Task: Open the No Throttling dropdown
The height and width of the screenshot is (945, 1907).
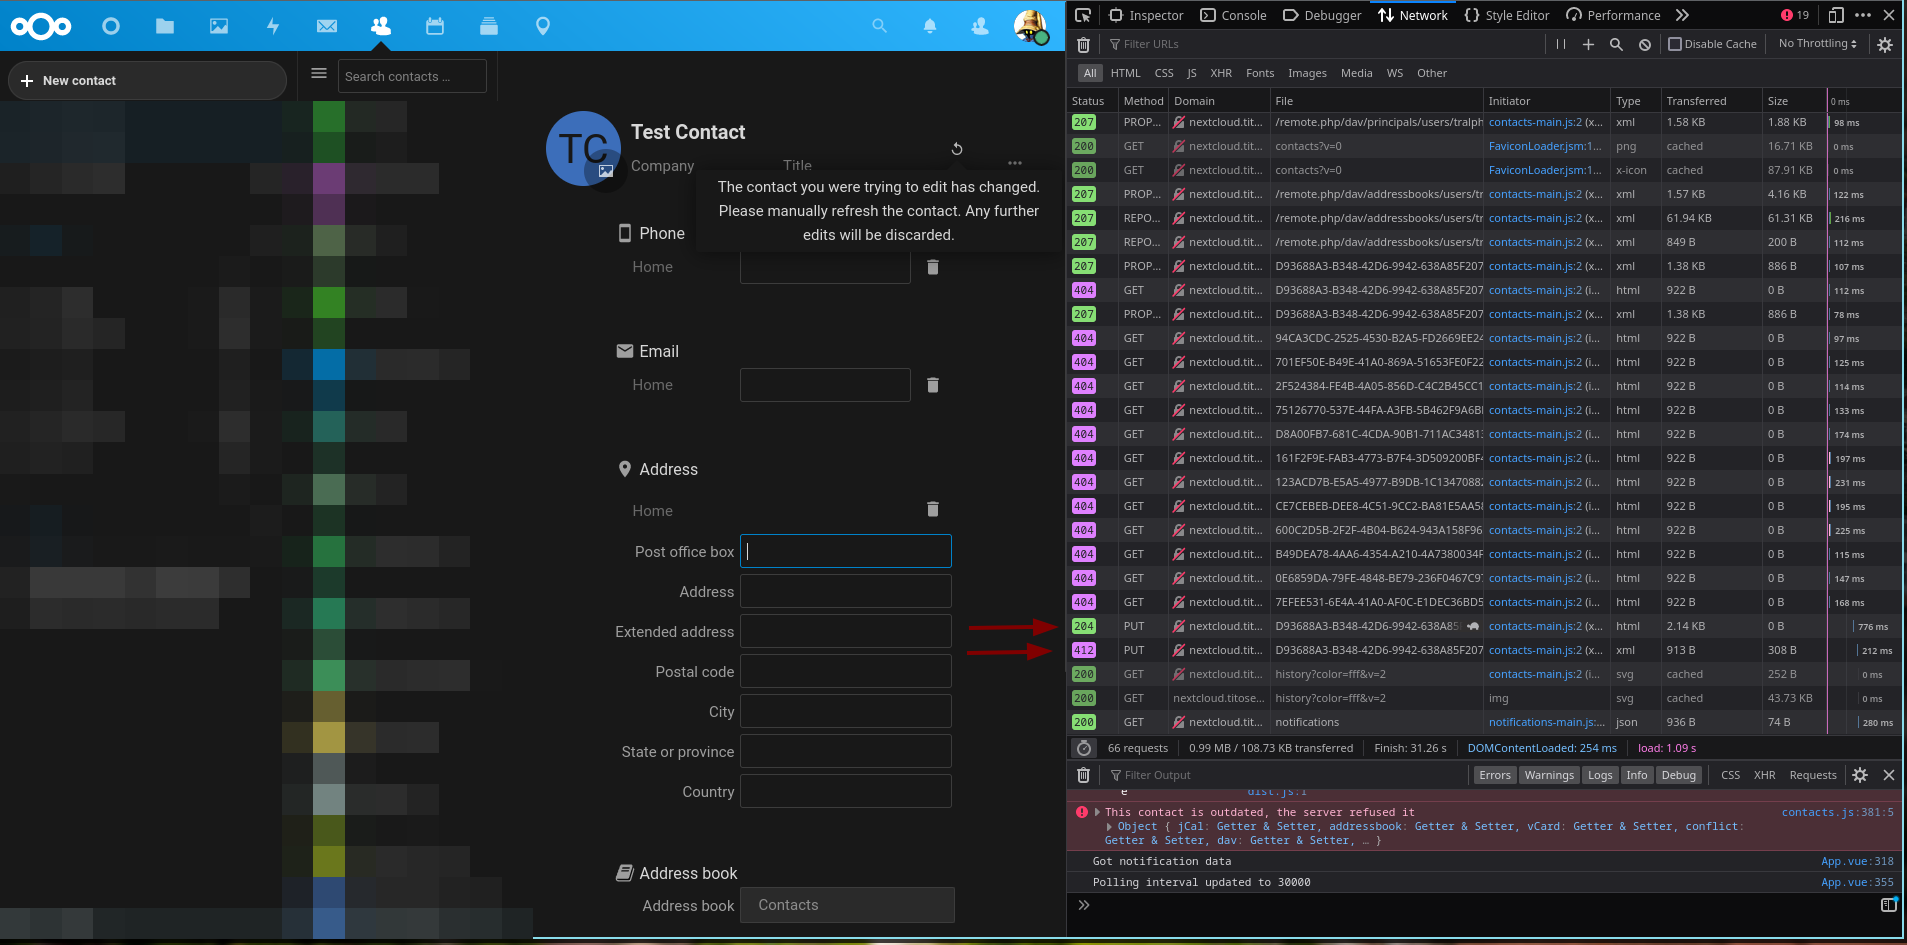Action: [x=1818, y=44]
